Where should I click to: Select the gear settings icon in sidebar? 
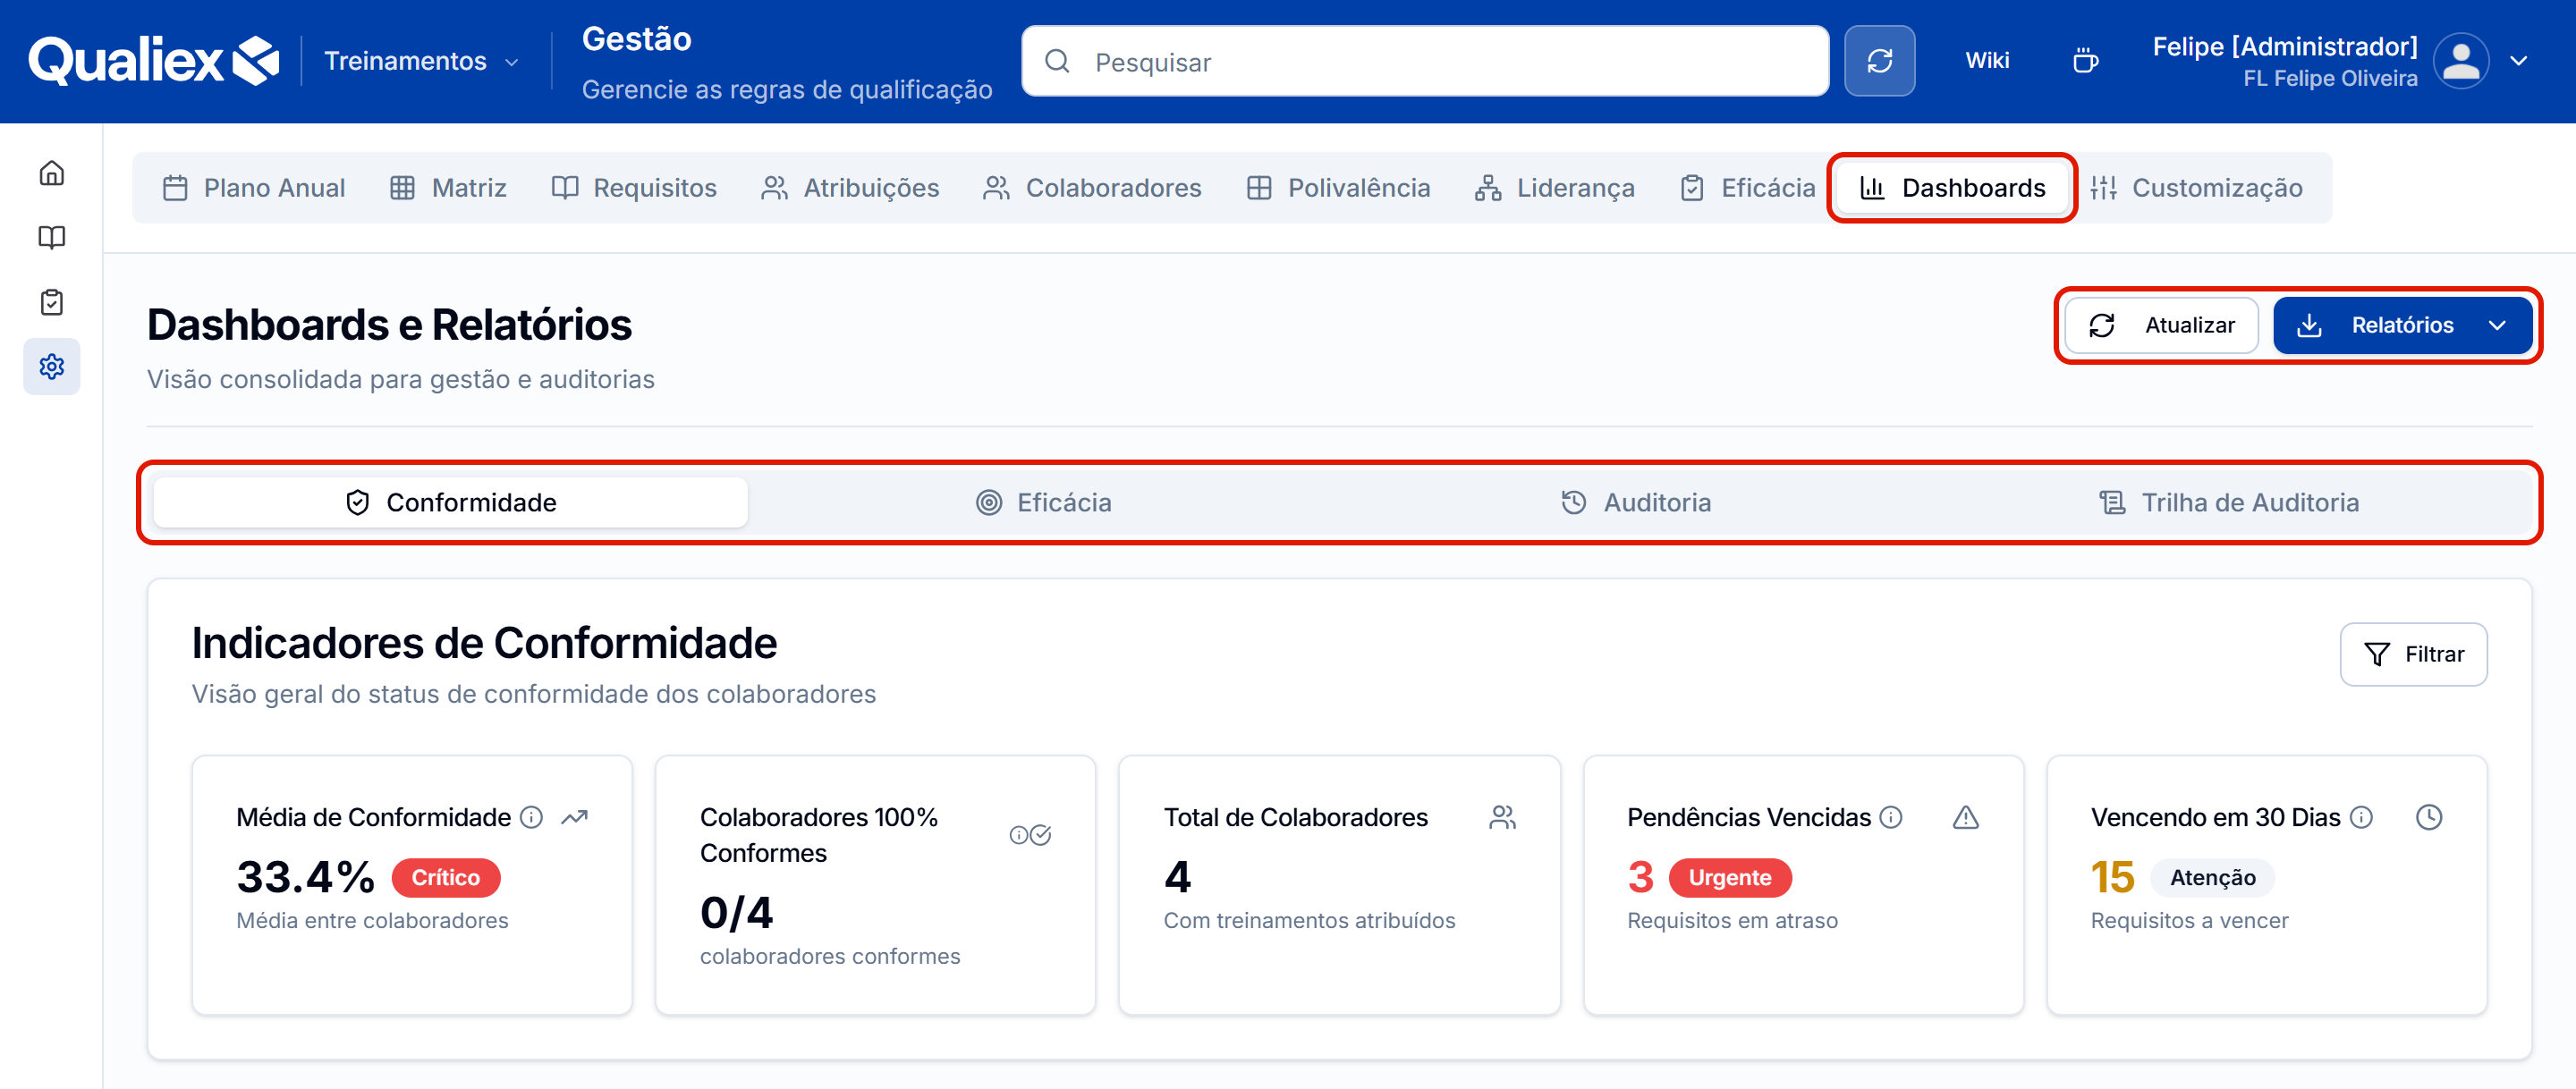[x=52, y=366]
